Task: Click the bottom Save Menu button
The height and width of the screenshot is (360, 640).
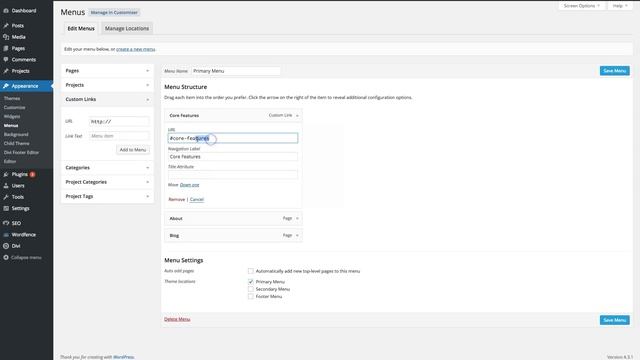Action: 614,320
